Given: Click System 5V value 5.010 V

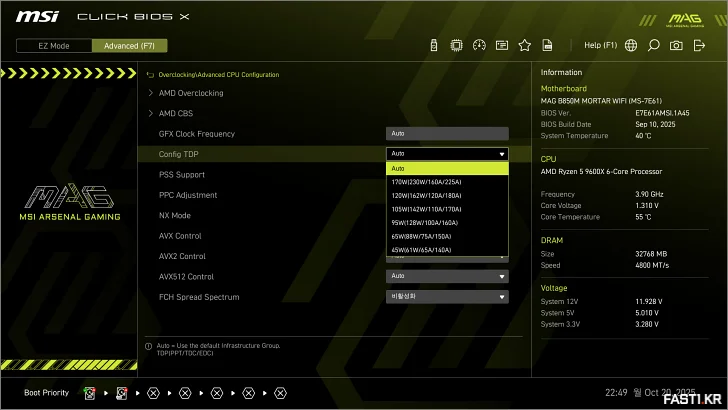Looking at the screenshot, I should [x=647, y=313].
